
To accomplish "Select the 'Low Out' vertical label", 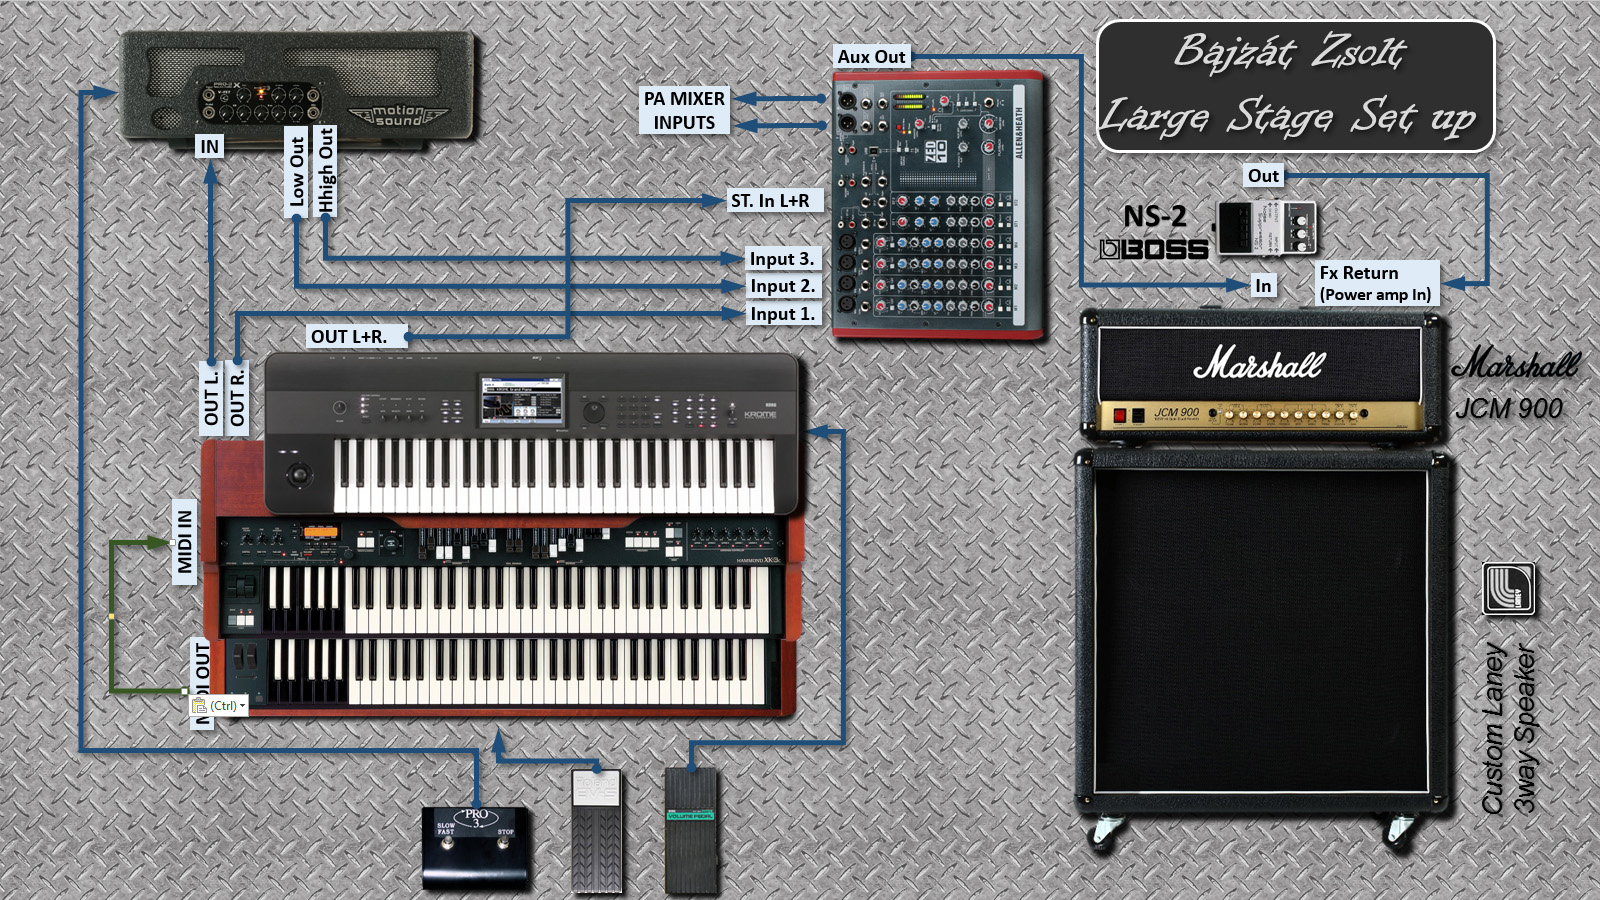I will (x=297, y=173).
